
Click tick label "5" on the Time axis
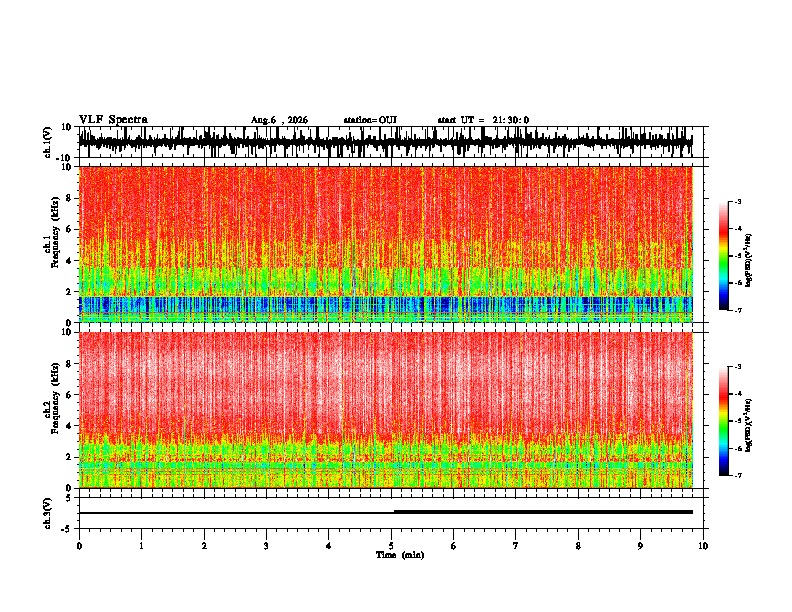tap(391, 546)
